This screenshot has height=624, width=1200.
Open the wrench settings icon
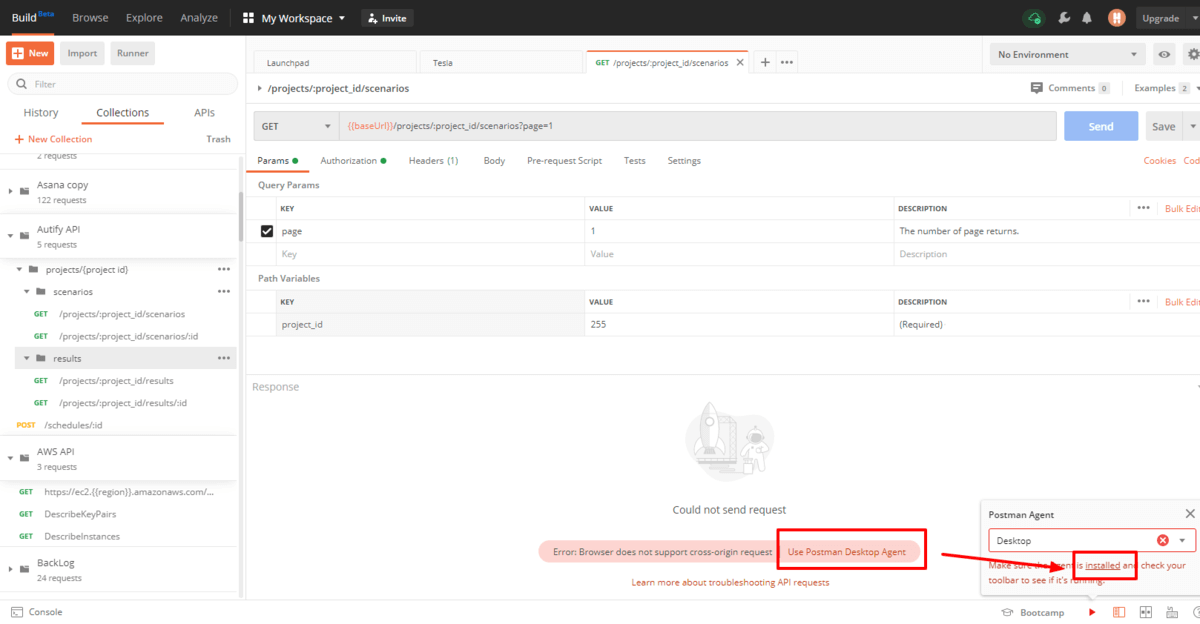click(x=1063, y=18)
